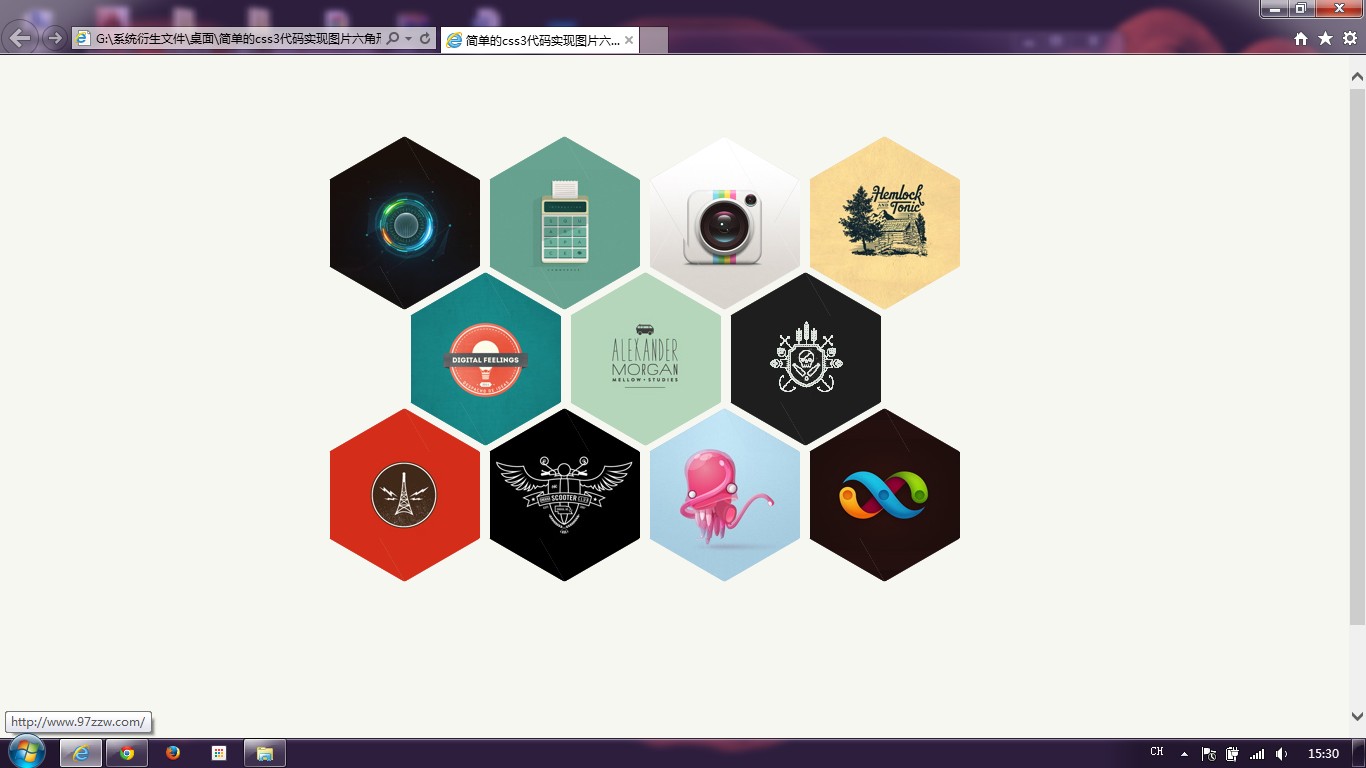Refresh the page with the reload icon
1366x768 pixels.
(425, 39)
